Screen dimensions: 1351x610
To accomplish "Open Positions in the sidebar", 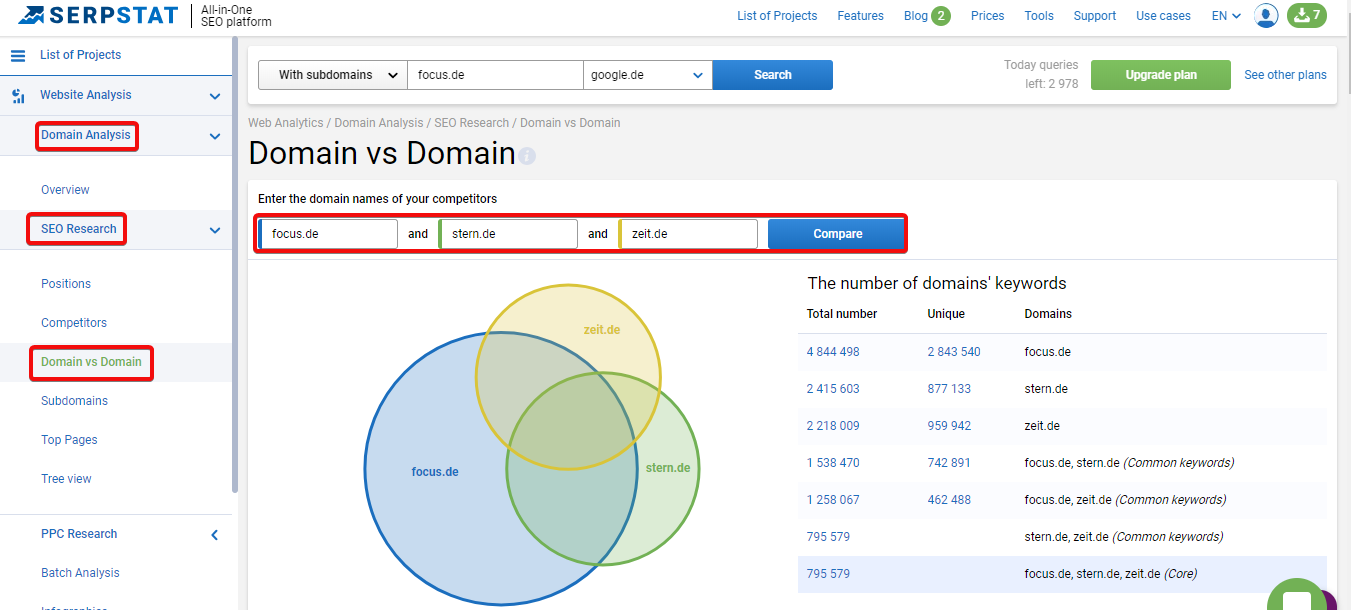I will (x=66, y=284).
